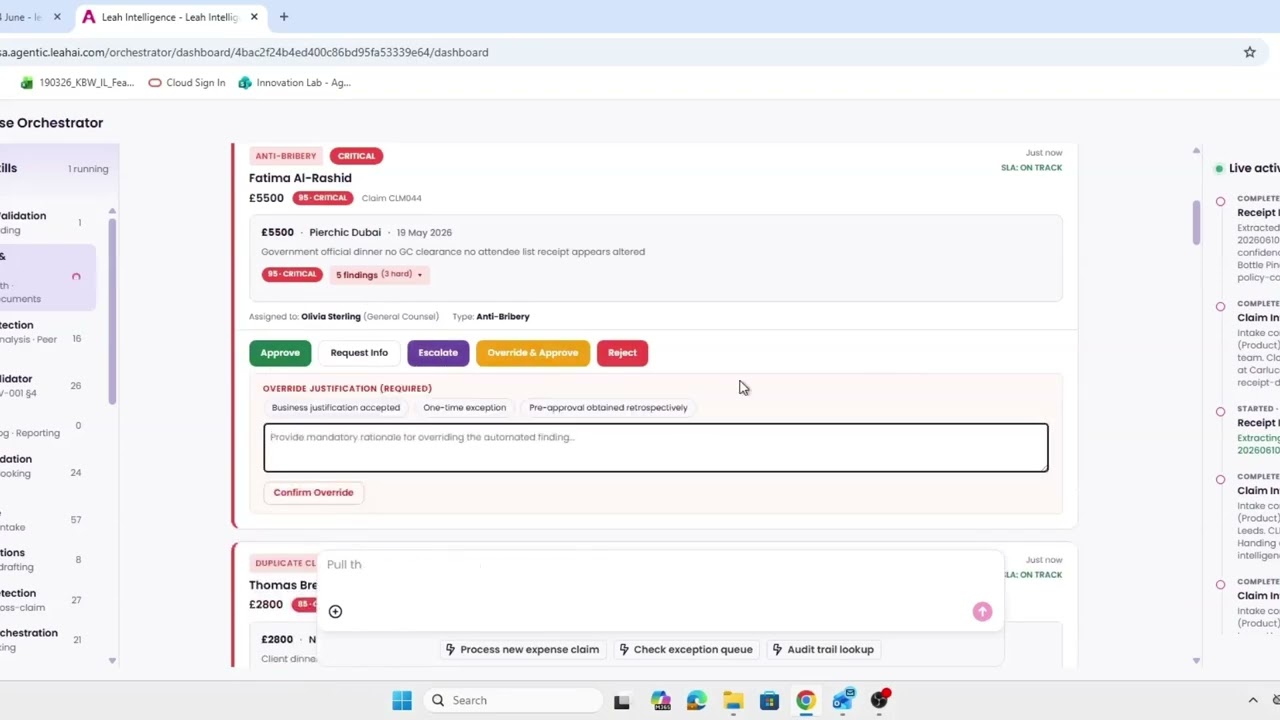Select the skill row showing count 57
1280x720 pixels.
point(48,519)
